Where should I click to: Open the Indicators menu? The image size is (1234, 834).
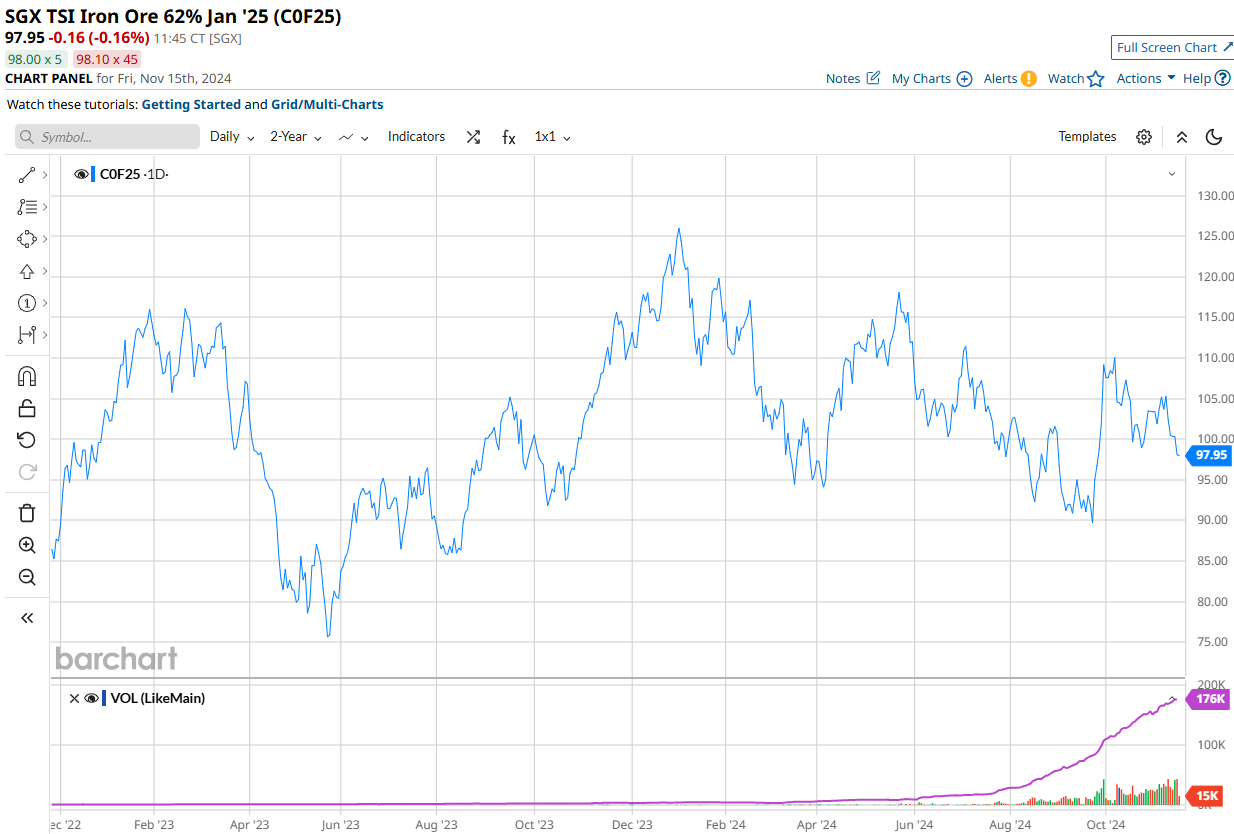416,137
